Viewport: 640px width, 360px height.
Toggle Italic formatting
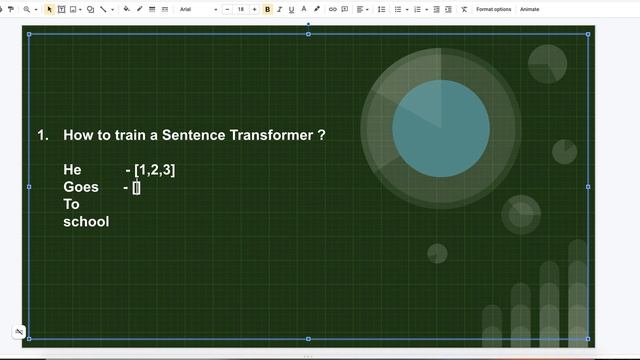coord(280,9)
